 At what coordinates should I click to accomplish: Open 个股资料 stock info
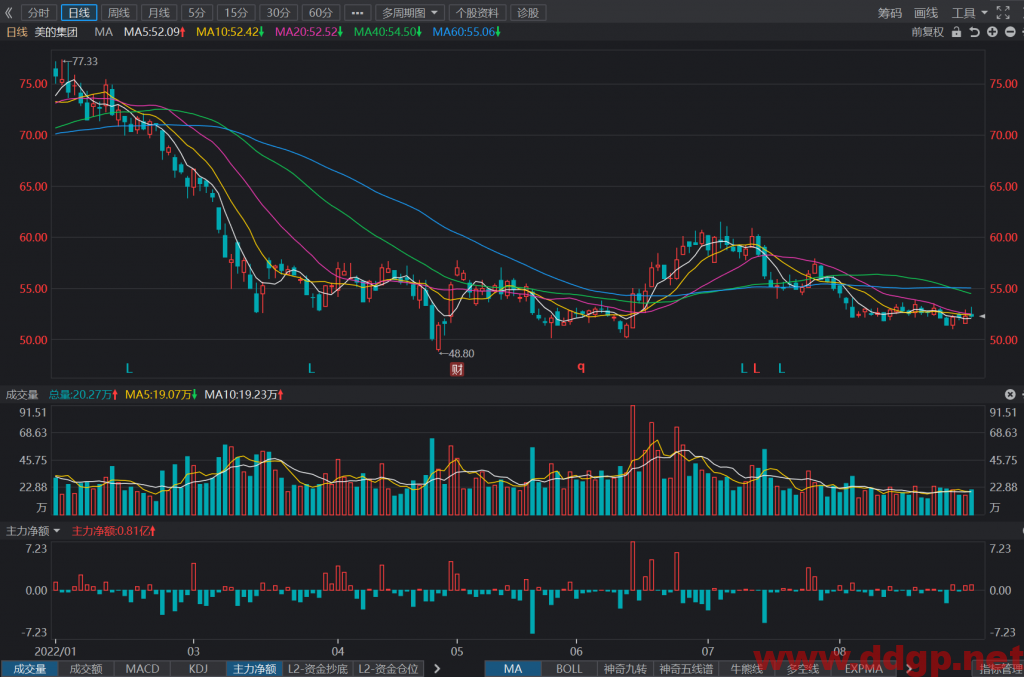tap(477, 12)
